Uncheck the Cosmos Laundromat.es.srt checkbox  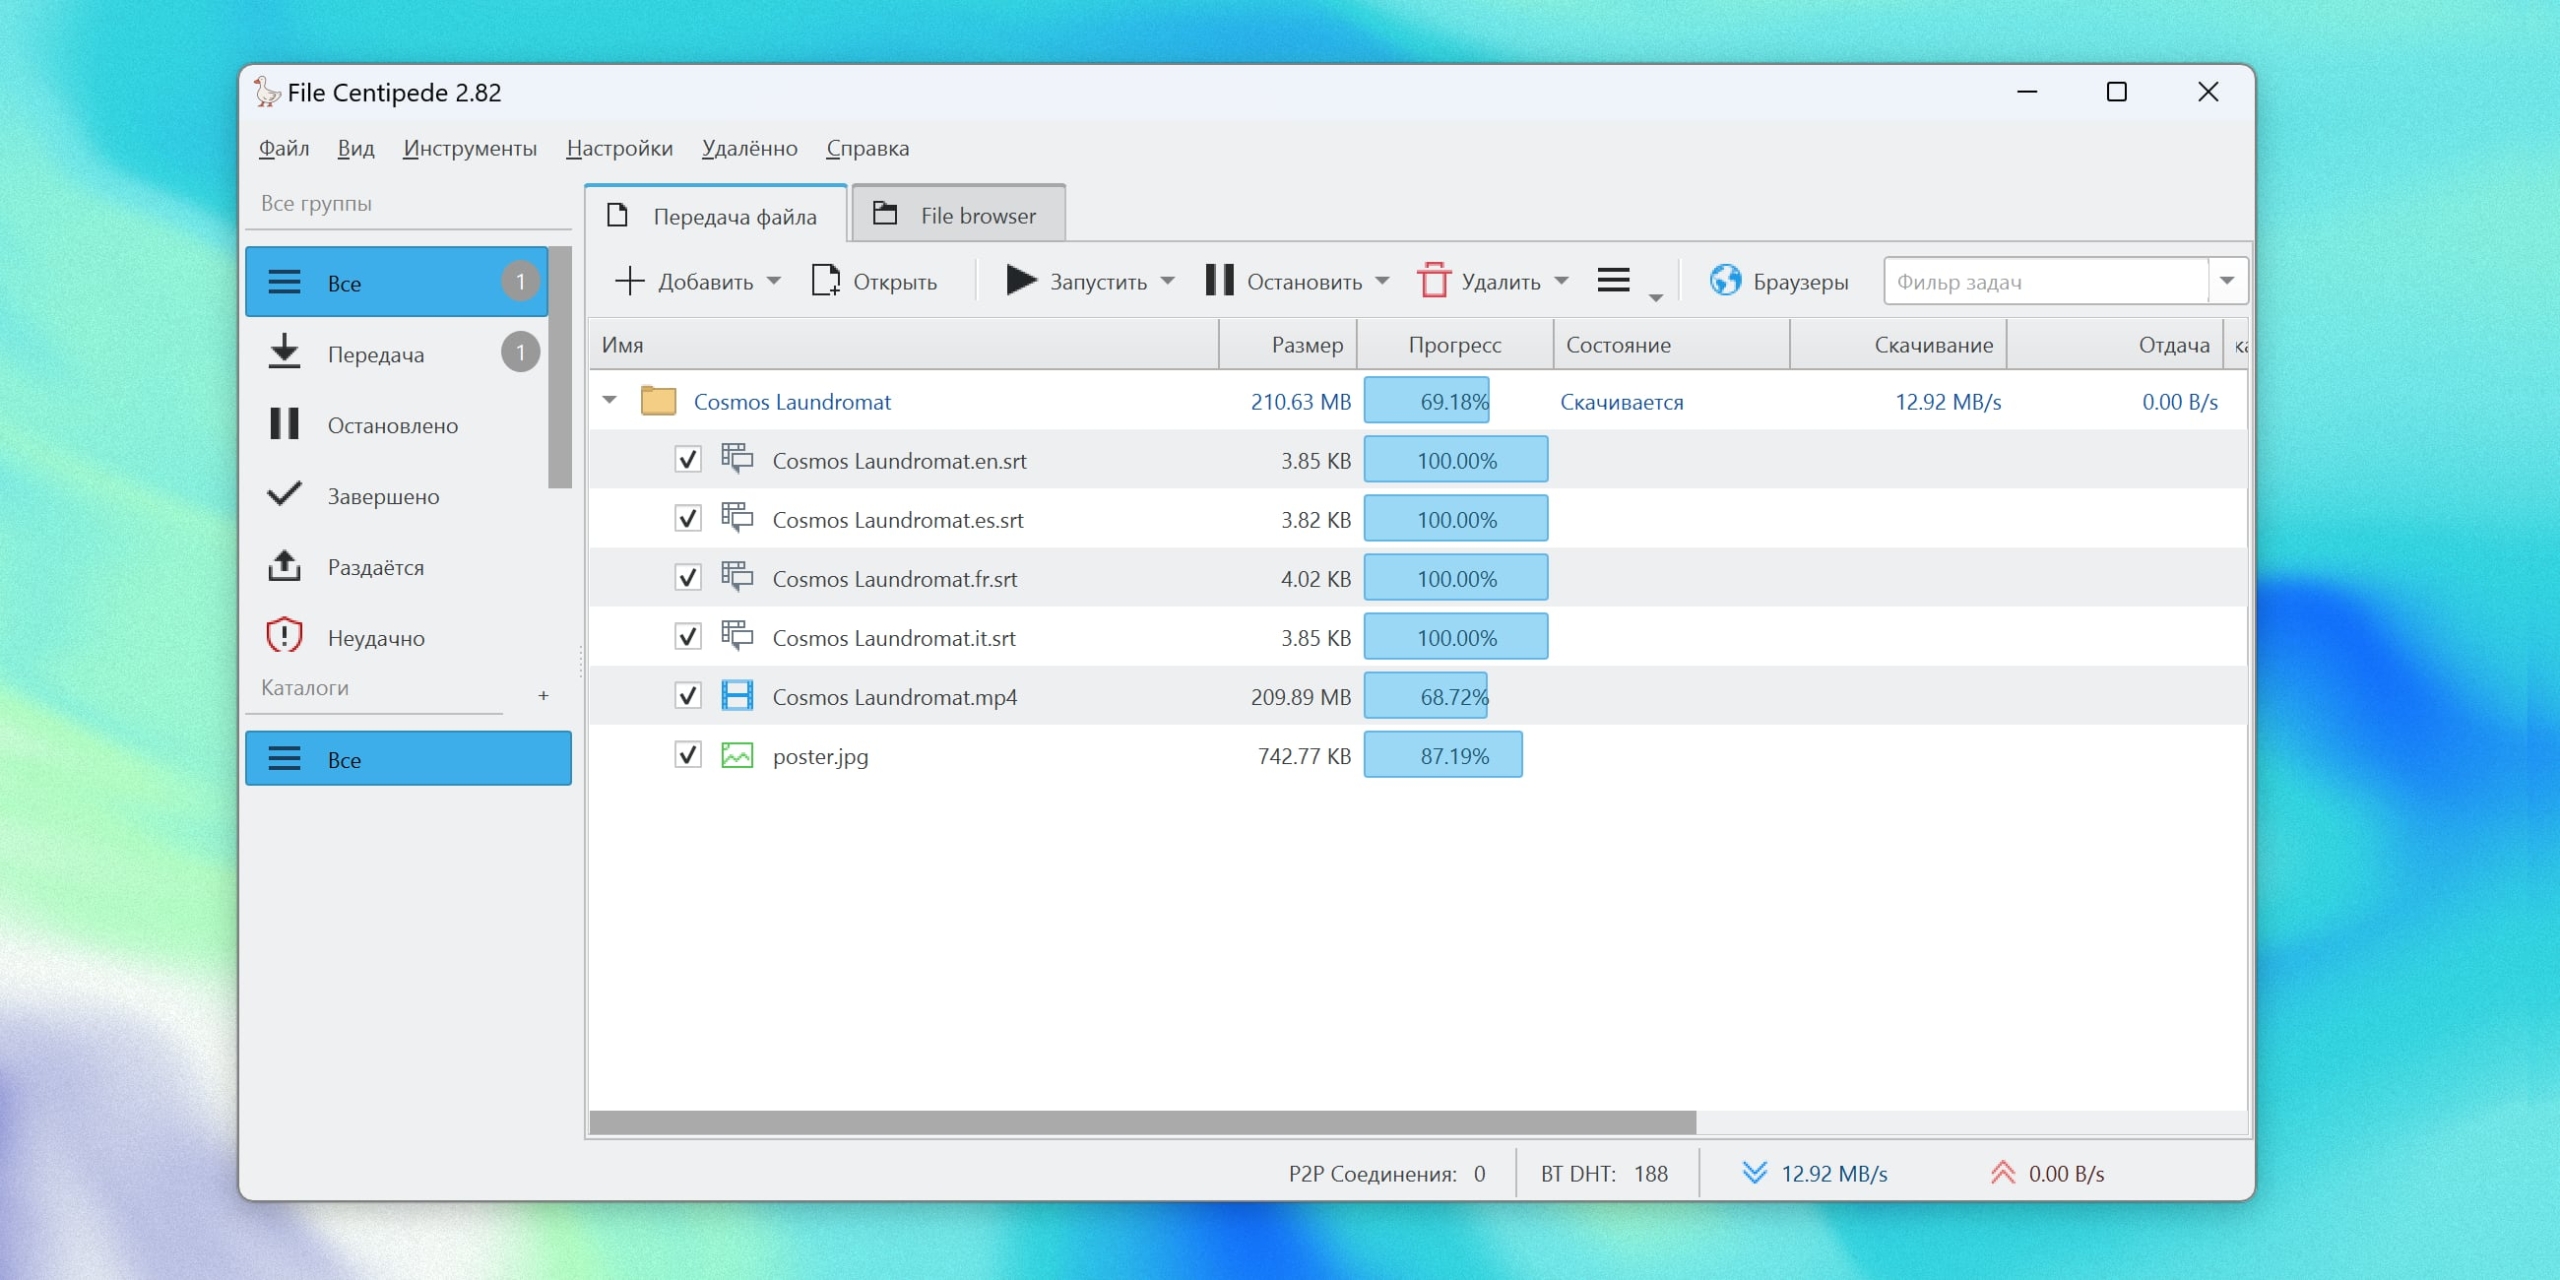[x=688, y=519]
